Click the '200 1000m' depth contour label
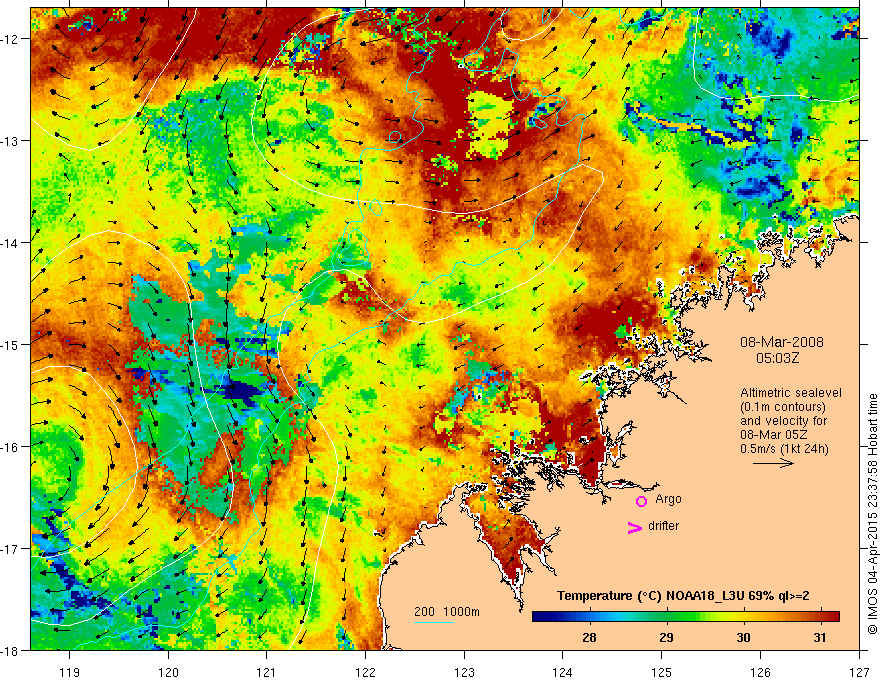This screenshot has height=680, width=880. point(447,612)
